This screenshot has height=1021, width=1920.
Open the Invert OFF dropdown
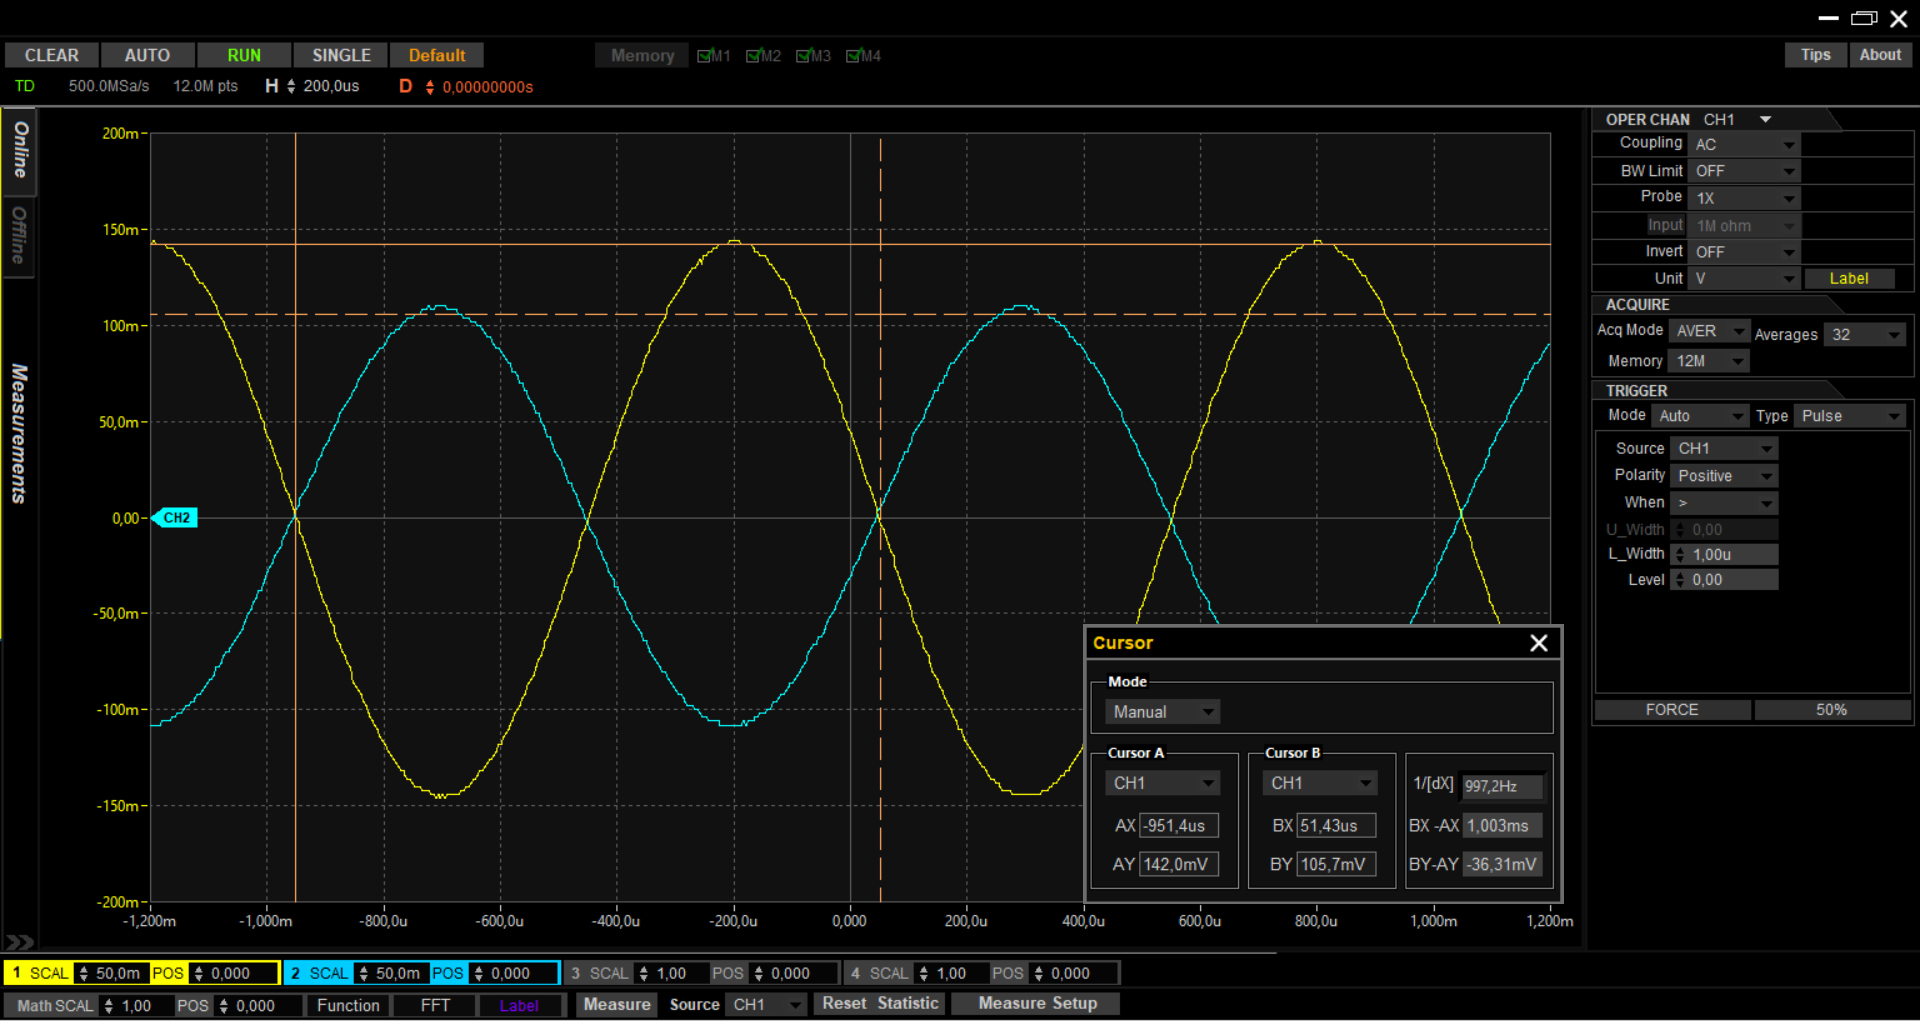click(x=1744, y=252)
